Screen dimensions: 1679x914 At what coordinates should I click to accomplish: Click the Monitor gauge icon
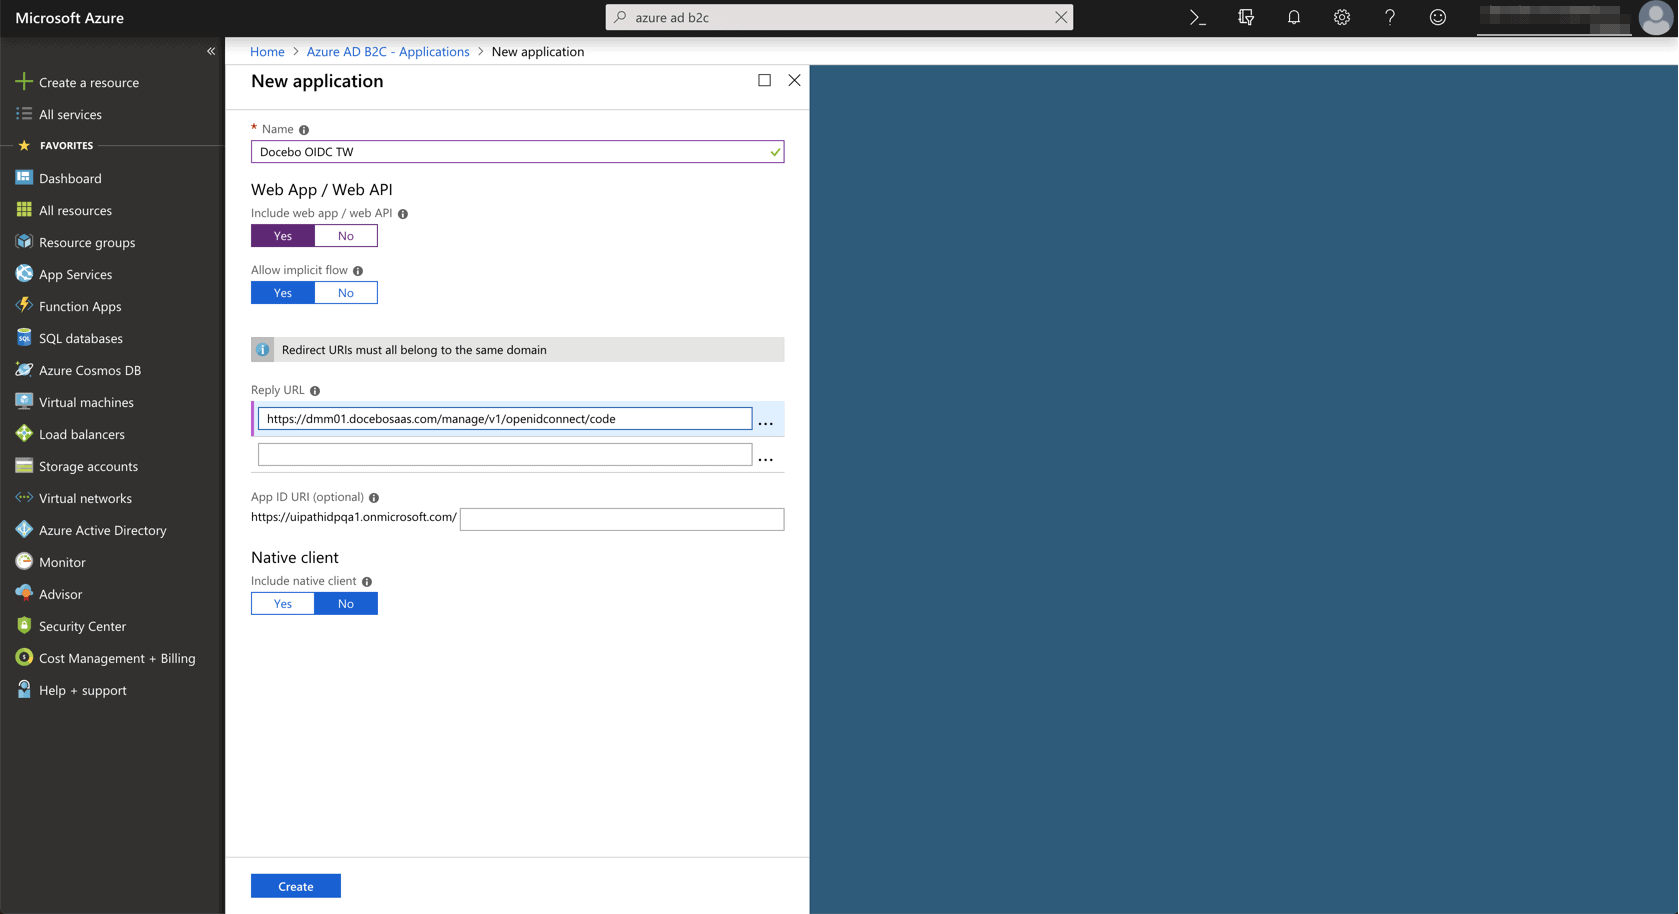(x=24, y=562)
